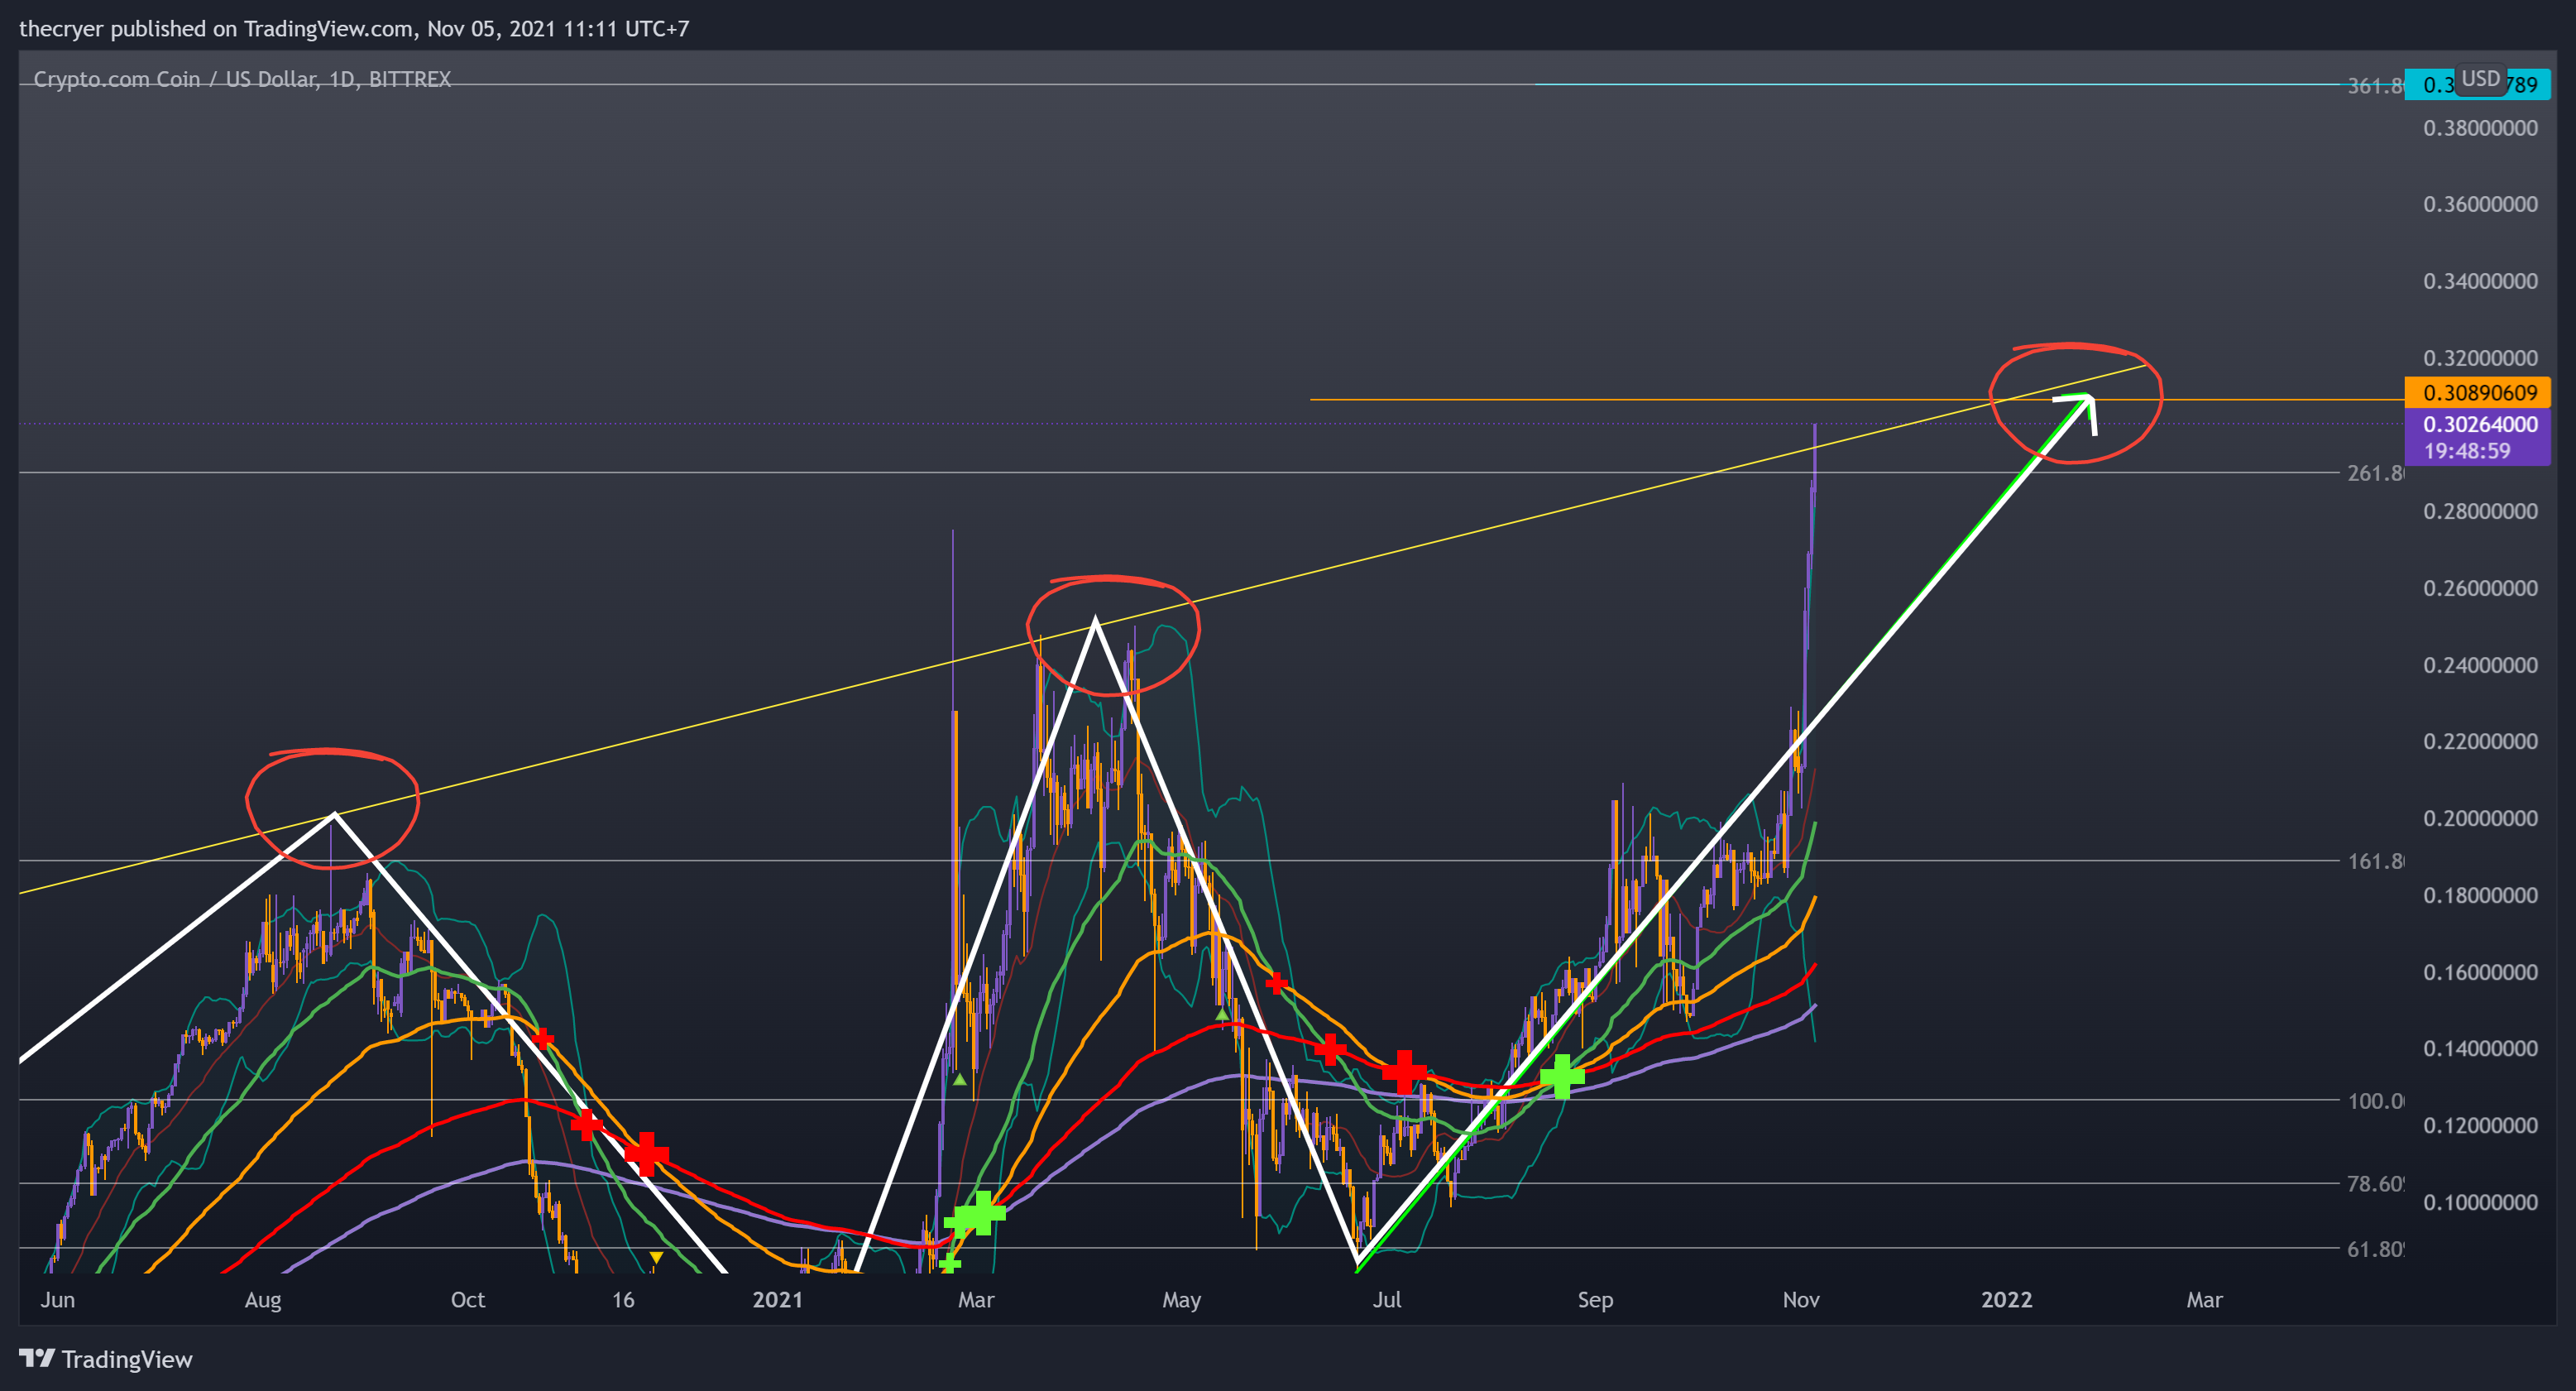Click the 78.60 Fibonacci level label
Screen dimensions: 2576x1391
point(2375,1184)
